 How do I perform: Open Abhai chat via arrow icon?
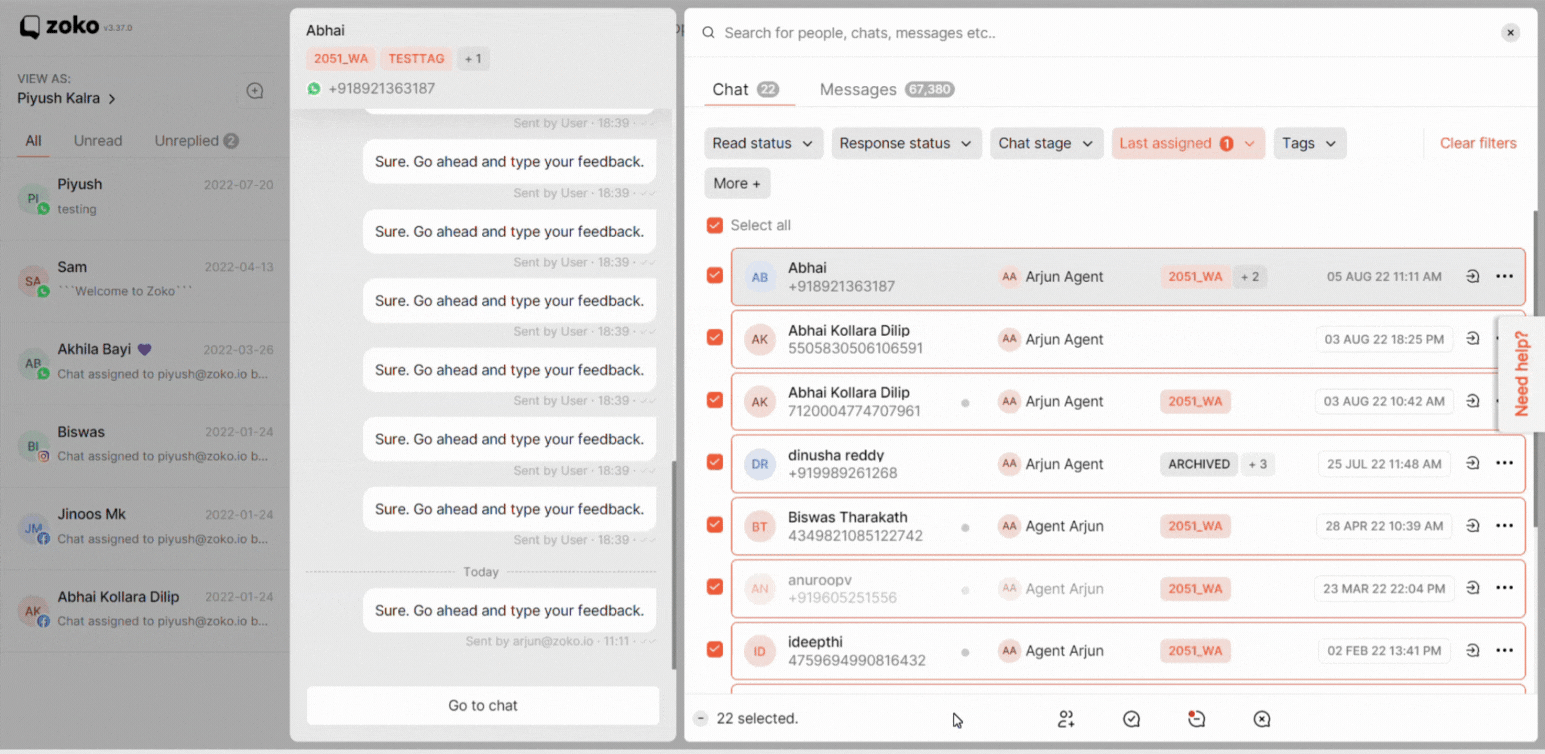click(x=1472, y=276)
